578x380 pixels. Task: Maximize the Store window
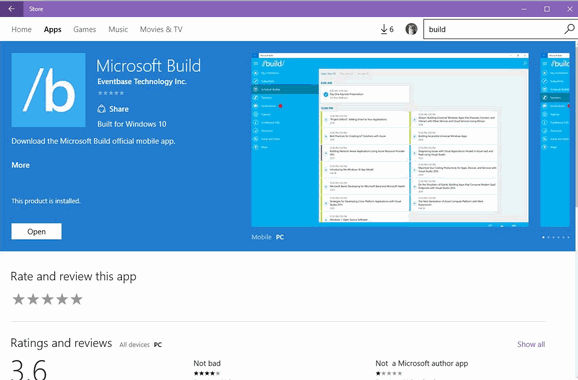(x=547, y=9)
